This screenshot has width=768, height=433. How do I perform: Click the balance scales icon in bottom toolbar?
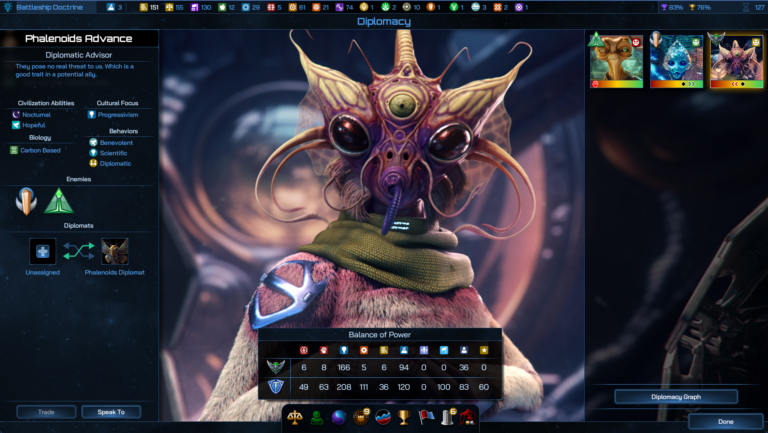[x=296, y=418]
